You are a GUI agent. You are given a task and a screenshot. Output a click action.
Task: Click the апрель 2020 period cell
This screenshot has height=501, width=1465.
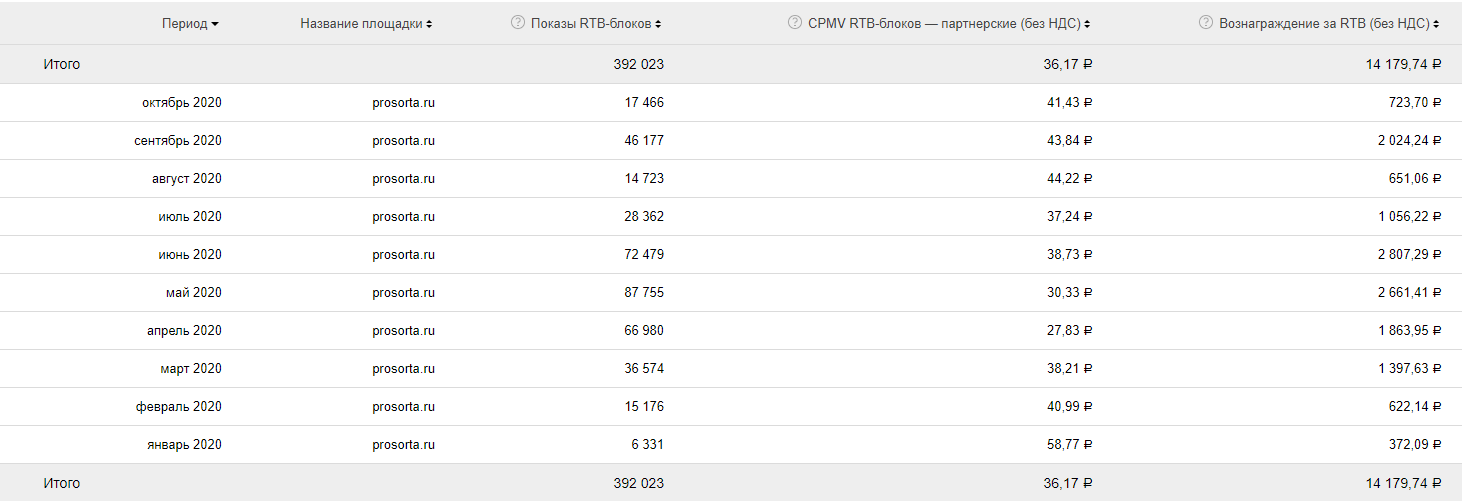point(183,330)
